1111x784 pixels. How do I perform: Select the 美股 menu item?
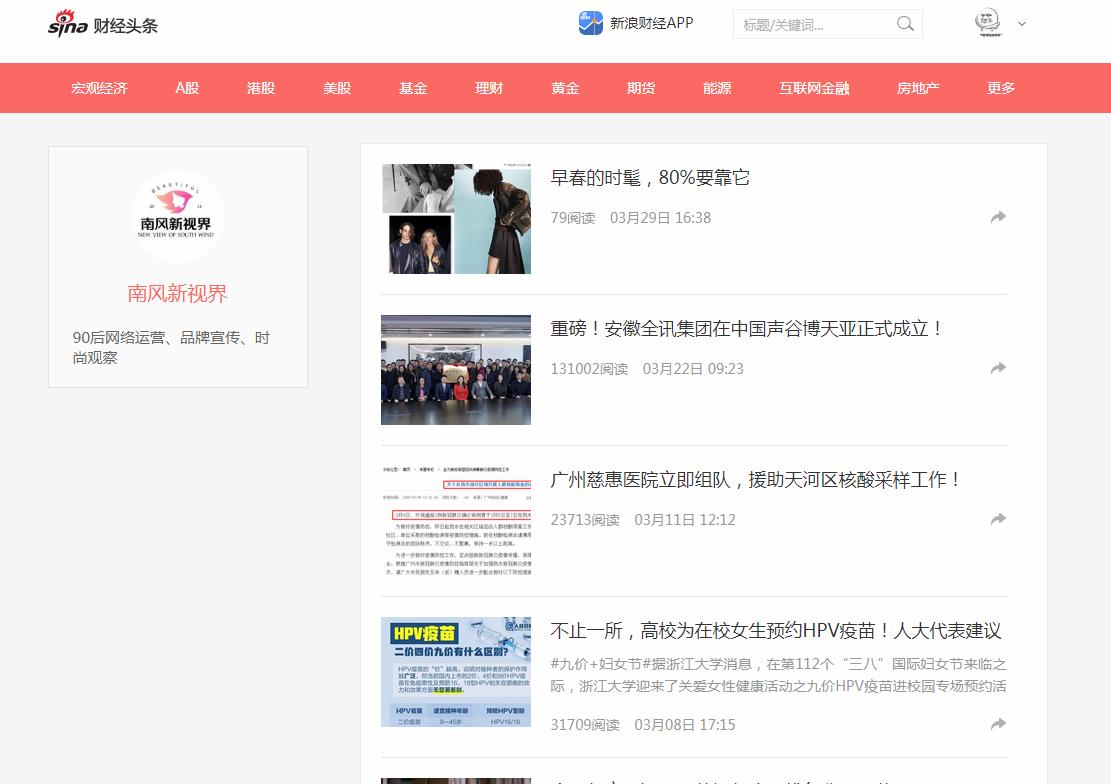(x=337, y=88)
